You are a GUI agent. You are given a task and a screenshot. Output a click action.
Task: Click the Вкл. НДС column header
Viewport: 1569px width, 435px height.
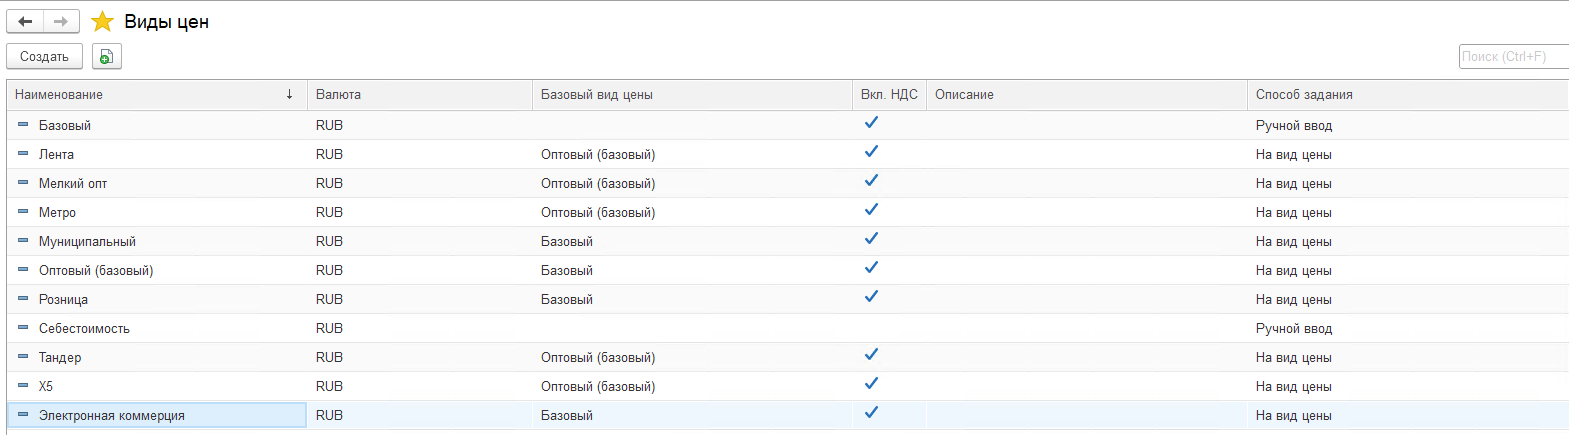click(x=889, y=95)
